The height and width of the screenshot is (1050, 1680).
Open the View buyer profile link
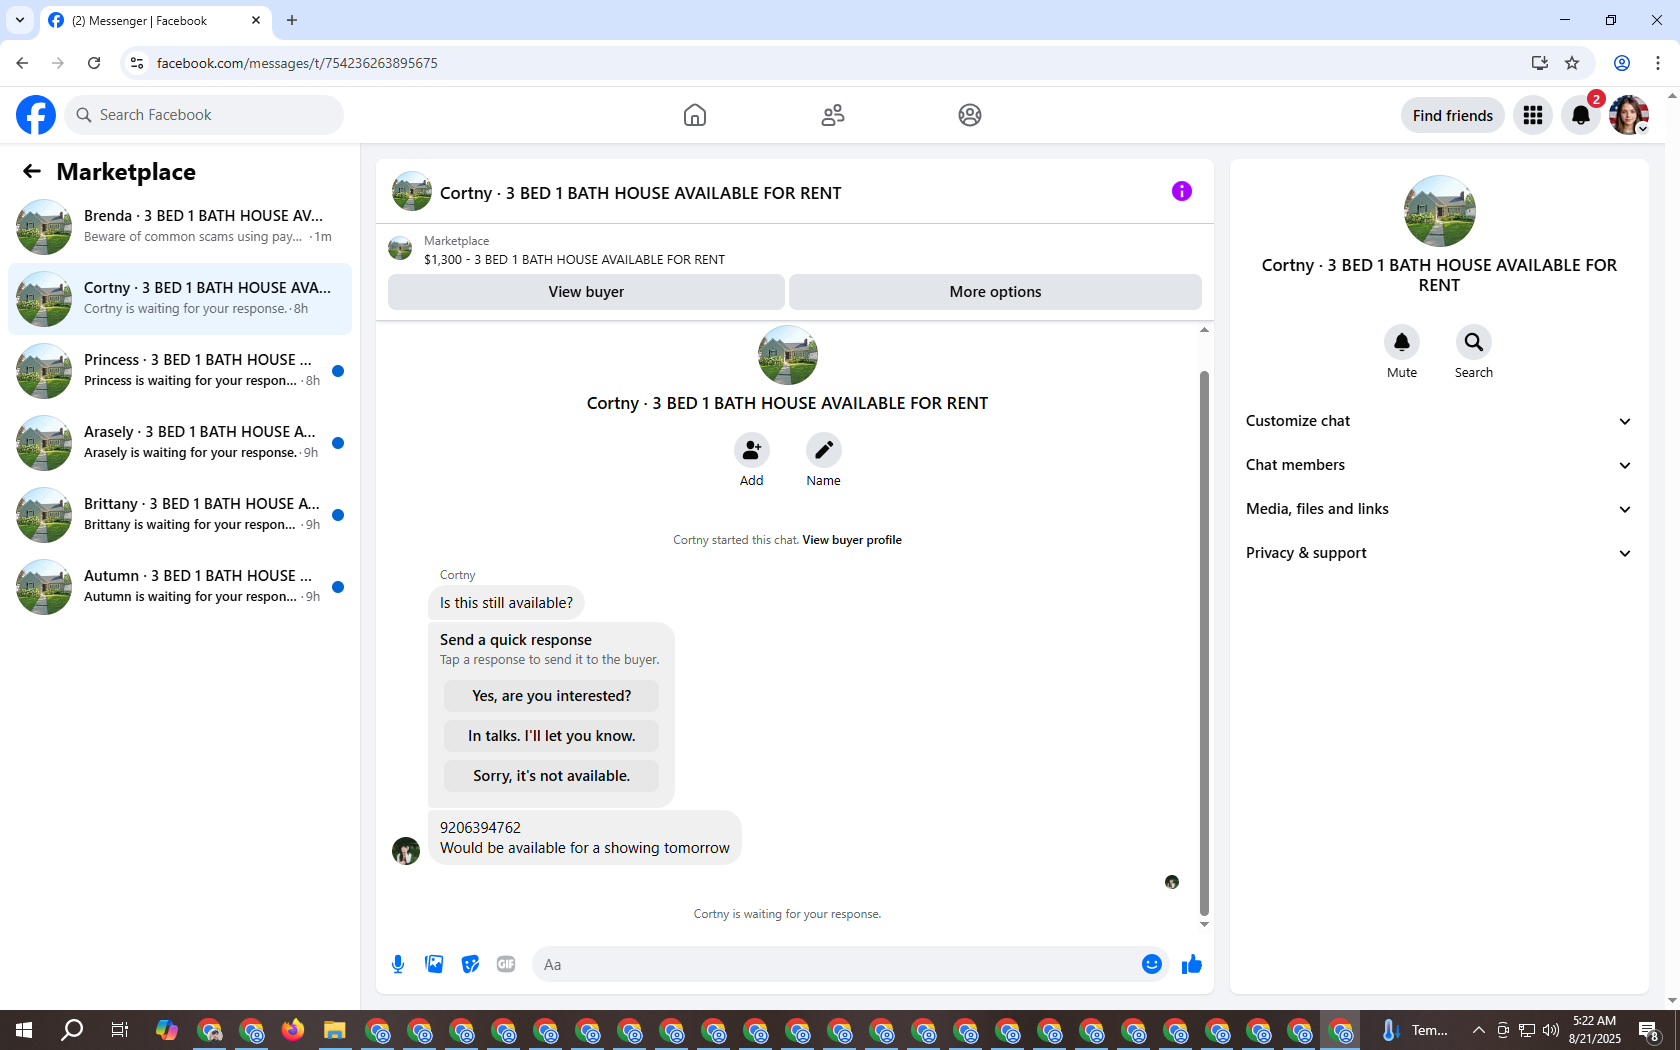pos(852,540)
